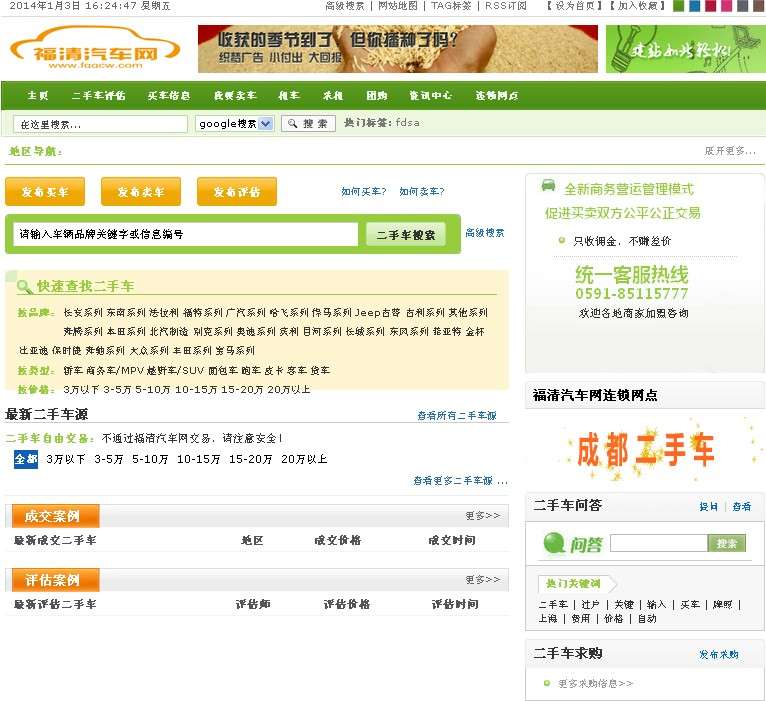
Task: Open 我要卖车 nav menu item
Action: tap(235, 95)
